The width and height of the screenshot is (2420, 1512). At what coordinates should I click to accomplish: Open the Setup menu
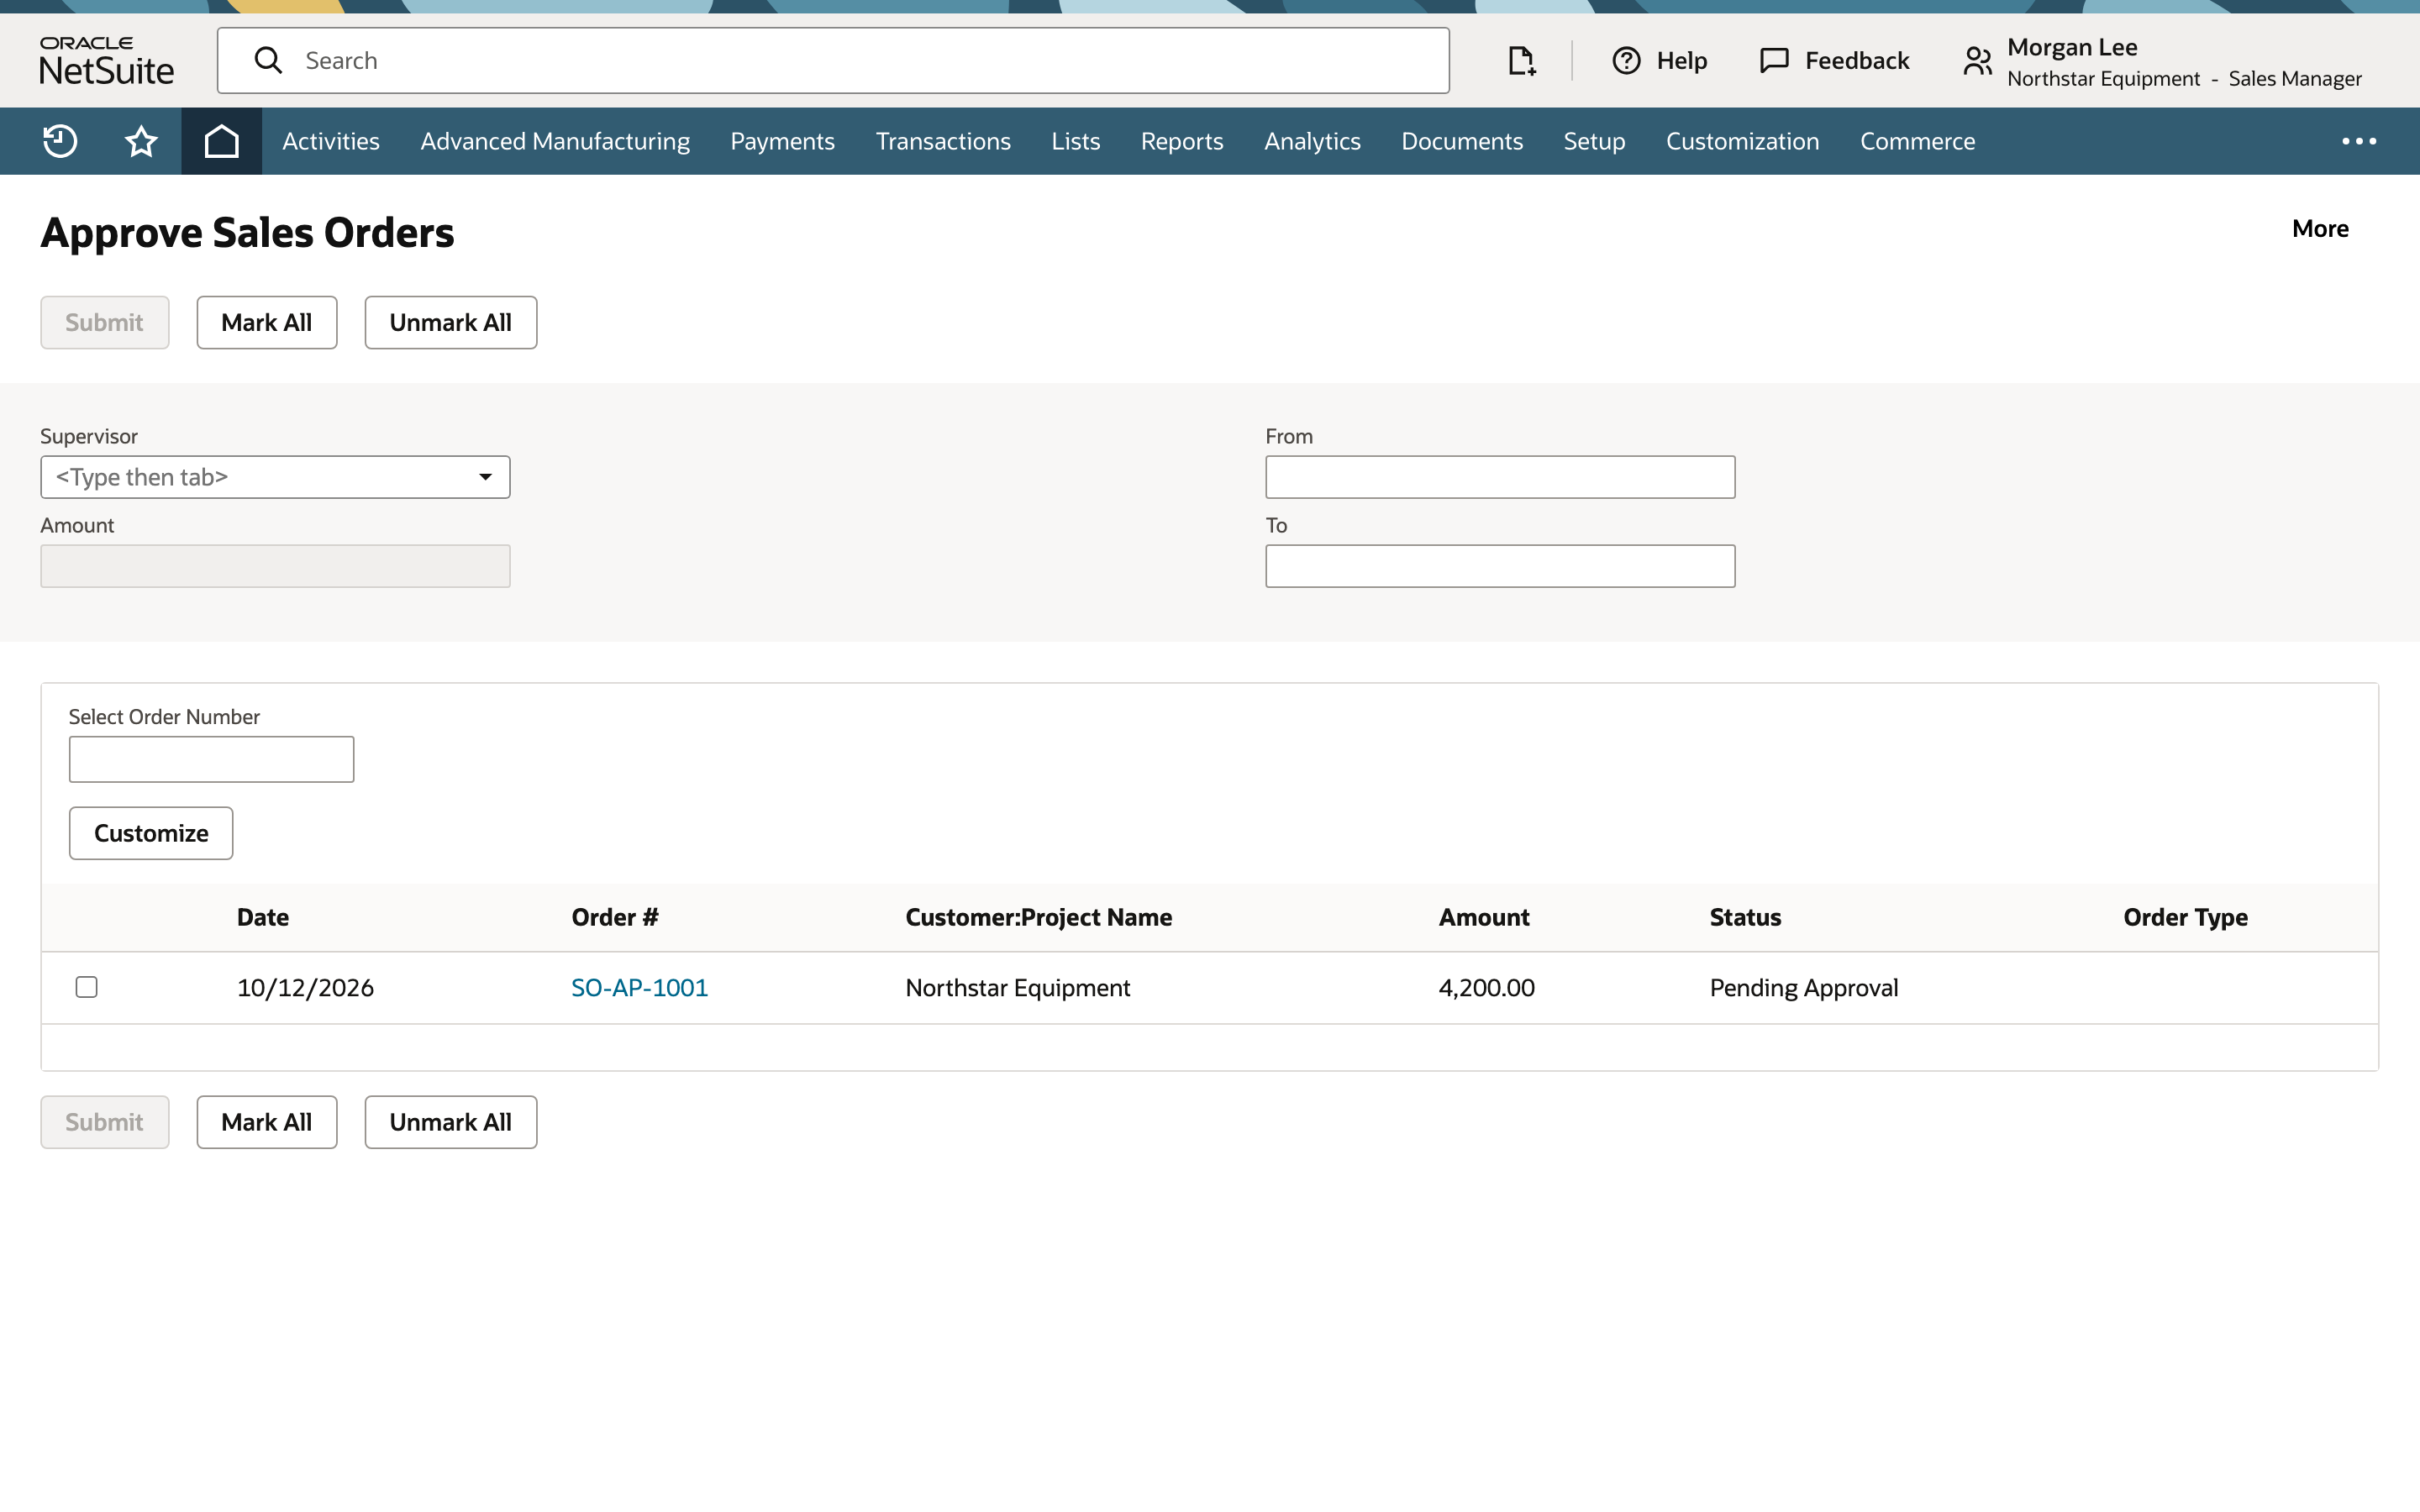click(x=1594, y=141)
